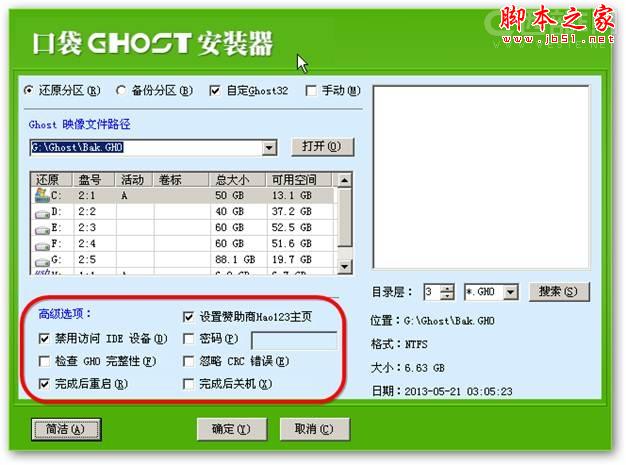Click the 卷标 column header
This screenshot has height=465, width=626.
181,180
